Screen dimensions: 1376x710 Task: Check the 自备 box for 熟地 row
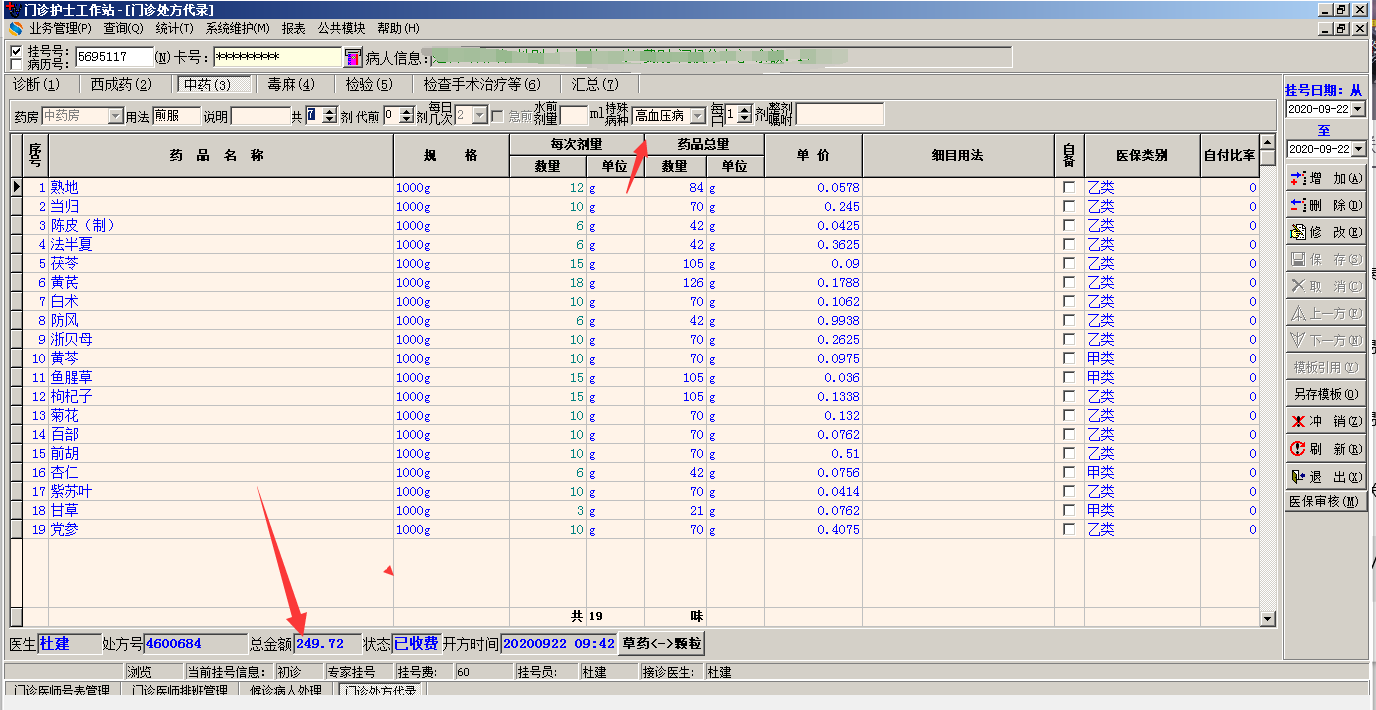point(1069,188)
